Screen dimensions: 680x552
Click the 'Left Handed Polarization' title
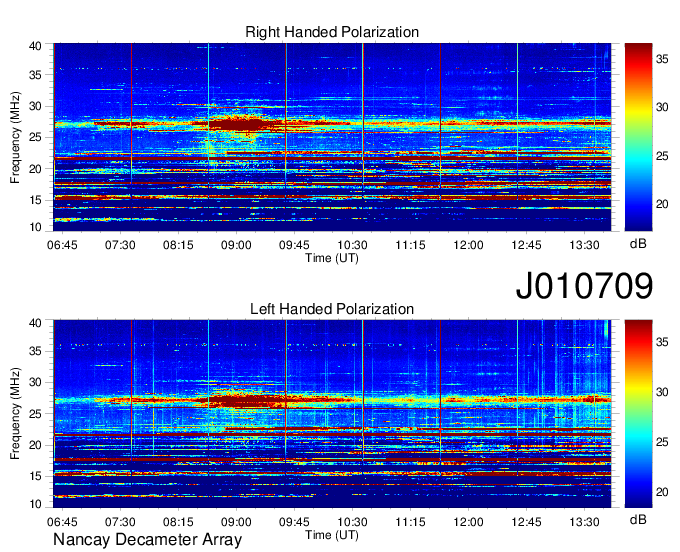pos(332,309)
